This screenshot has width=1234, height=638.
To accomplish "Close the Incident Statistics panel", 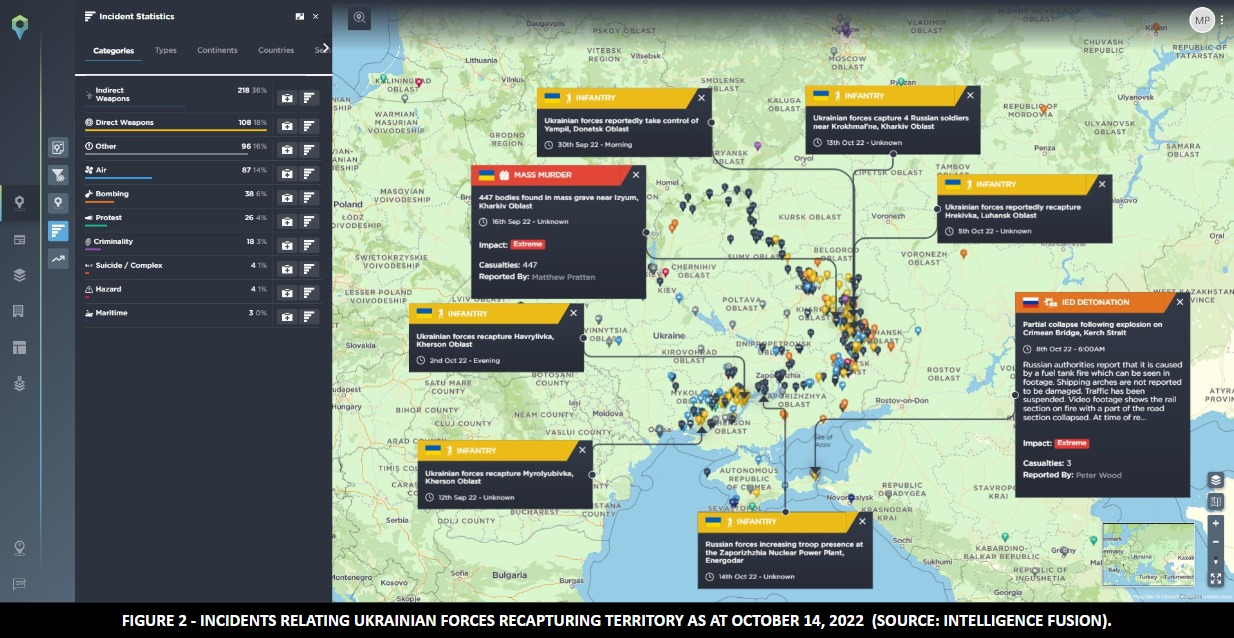I will coord(316,17).
